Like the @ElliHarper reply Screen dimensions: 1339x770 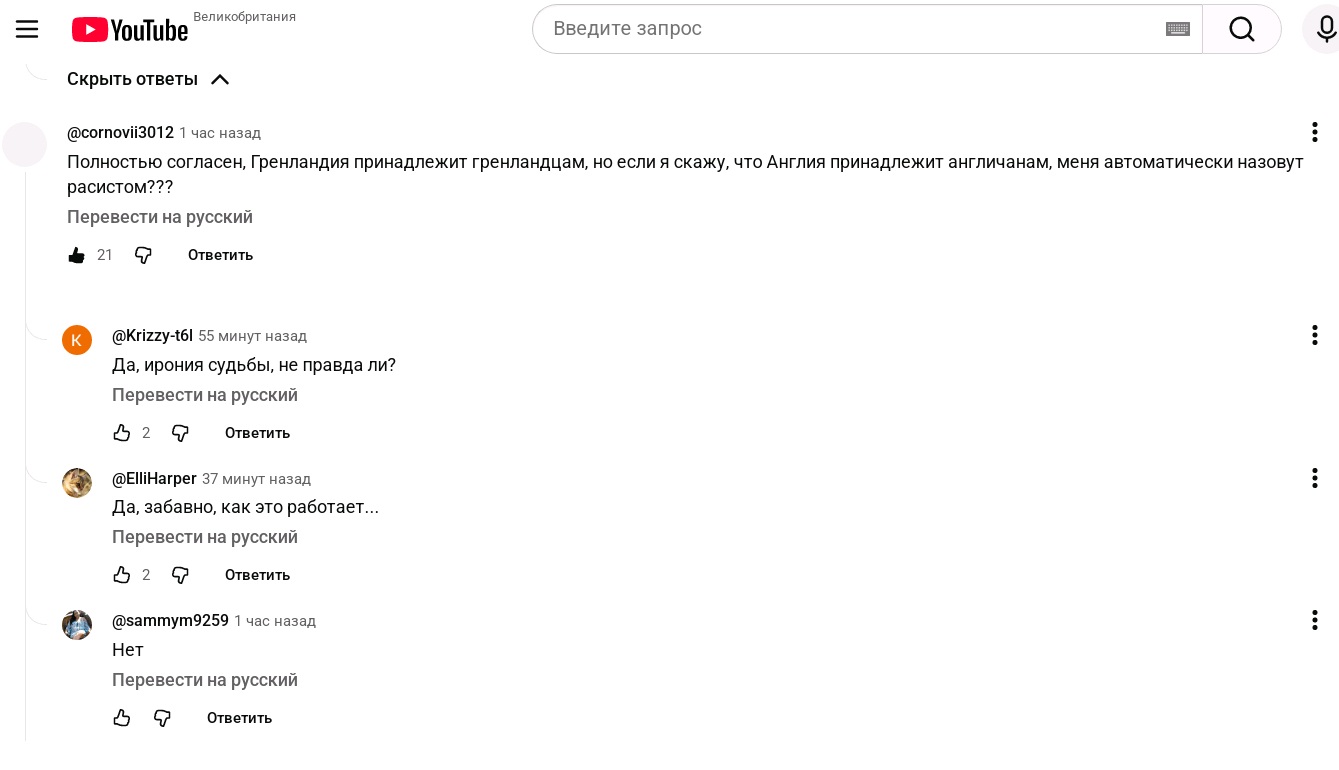click(122, 575)
